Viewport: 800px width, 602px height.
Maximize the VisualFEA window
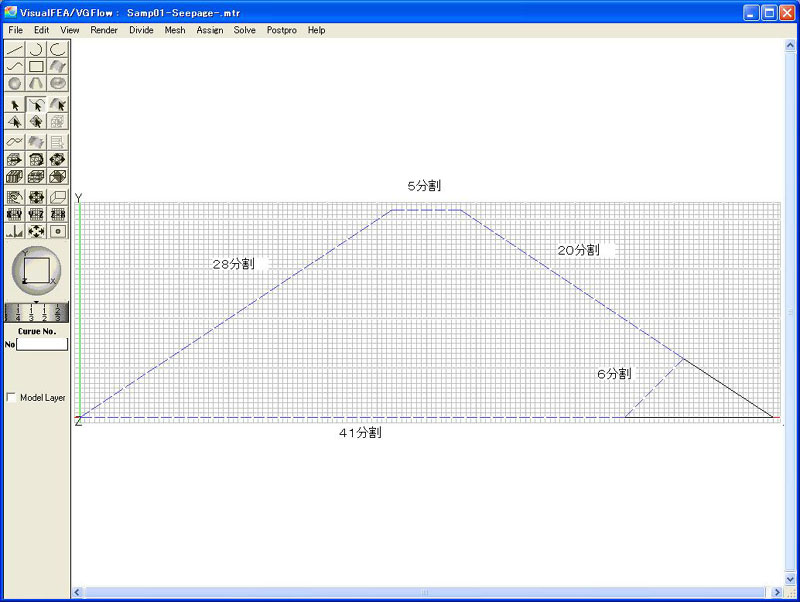click(769, 13)
